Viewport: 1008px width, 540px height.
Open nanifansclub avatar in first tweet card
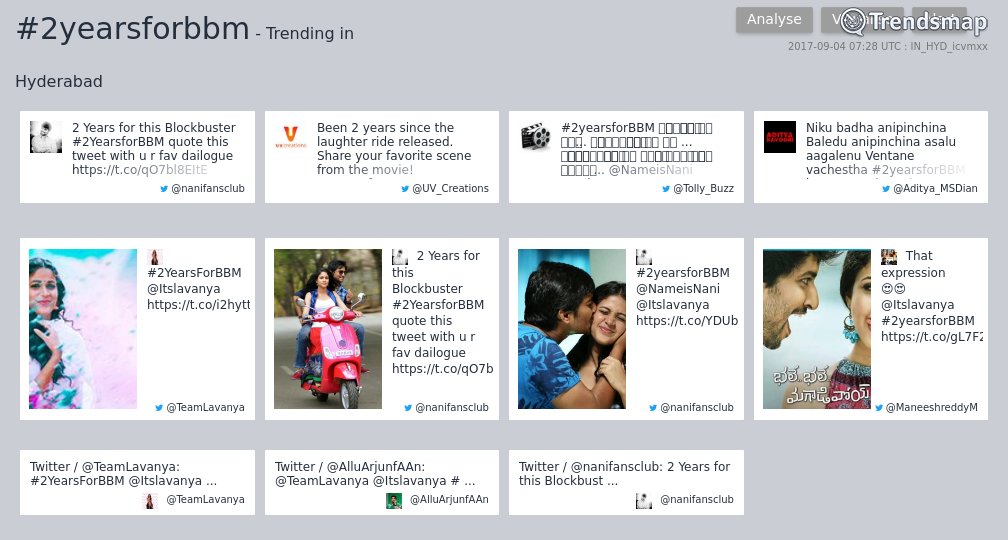click(x=46, y=137)
